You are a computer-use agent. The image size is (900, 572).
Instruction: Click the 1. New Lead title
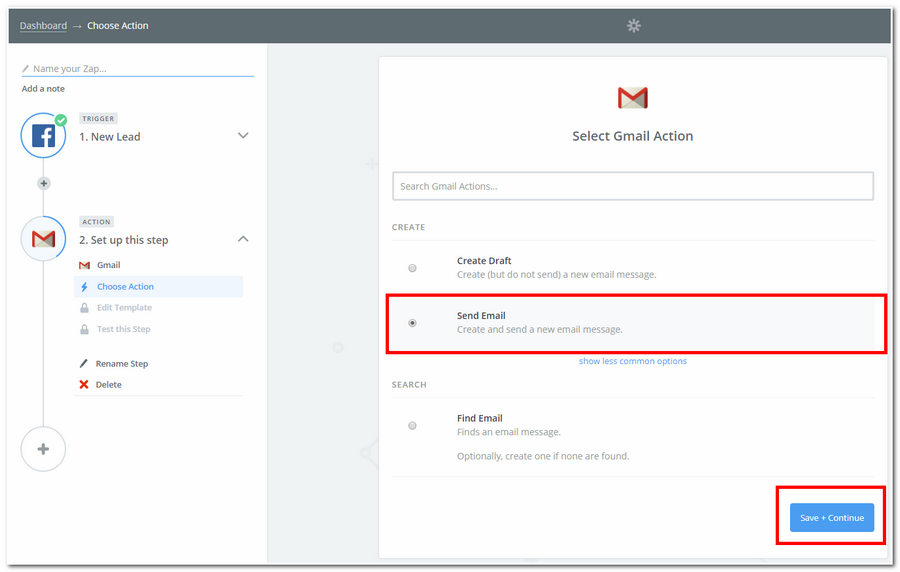110,137
